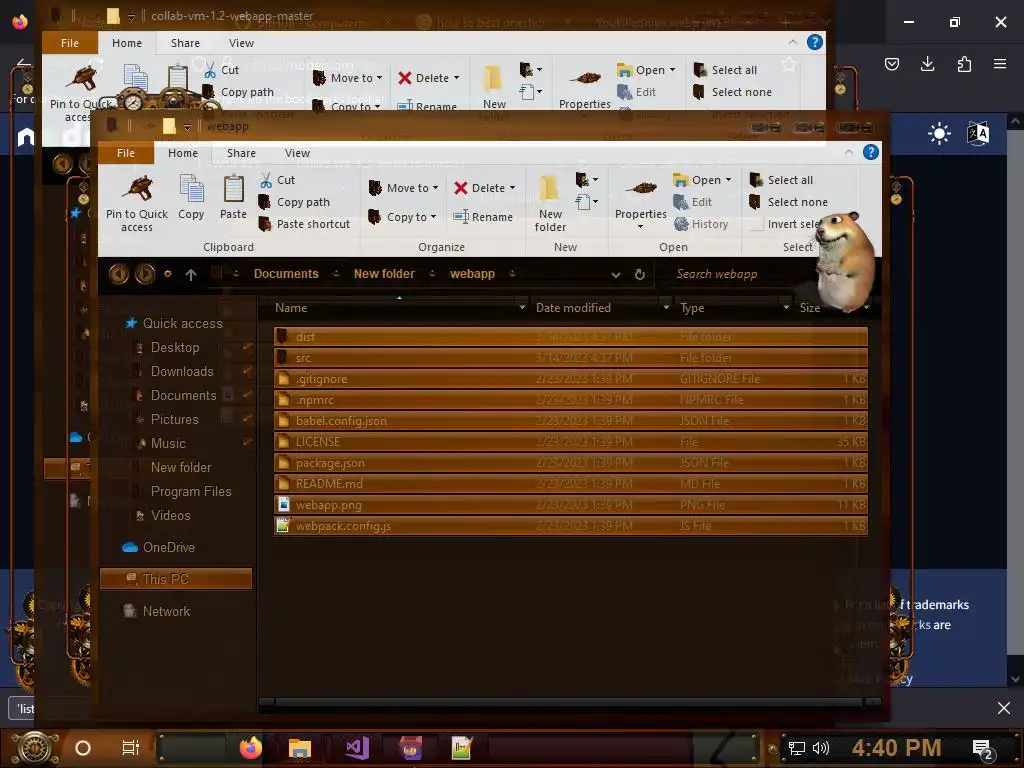Select the webpack.config.js file
Screen dimensions: 1024x768
click(x=571, y=526)
